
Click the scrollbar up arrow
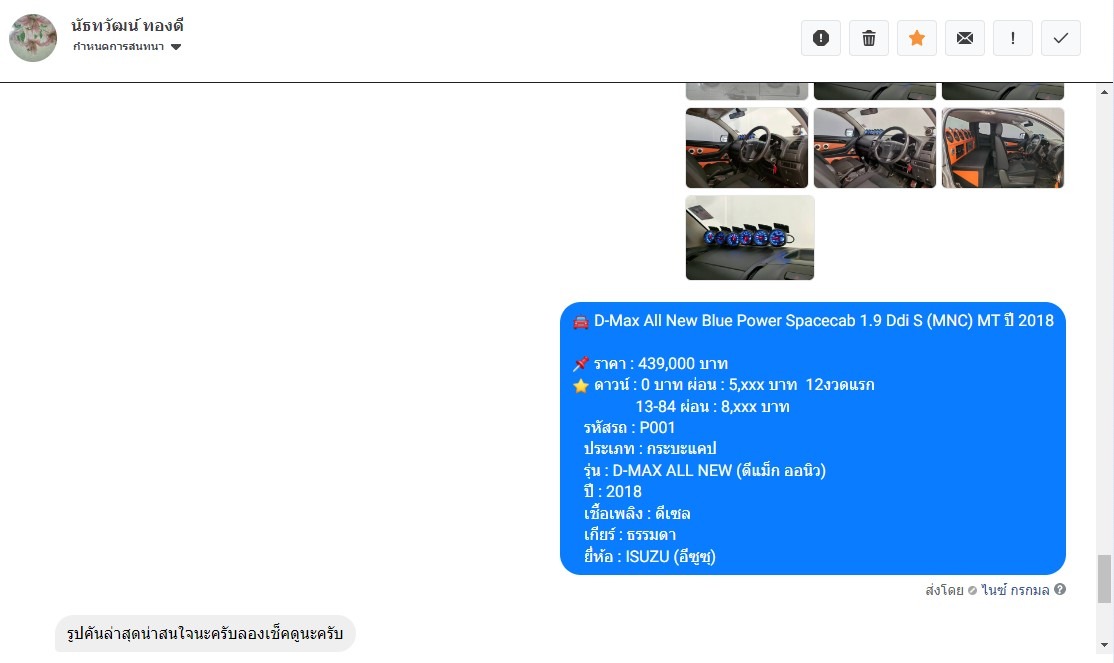1104,92
